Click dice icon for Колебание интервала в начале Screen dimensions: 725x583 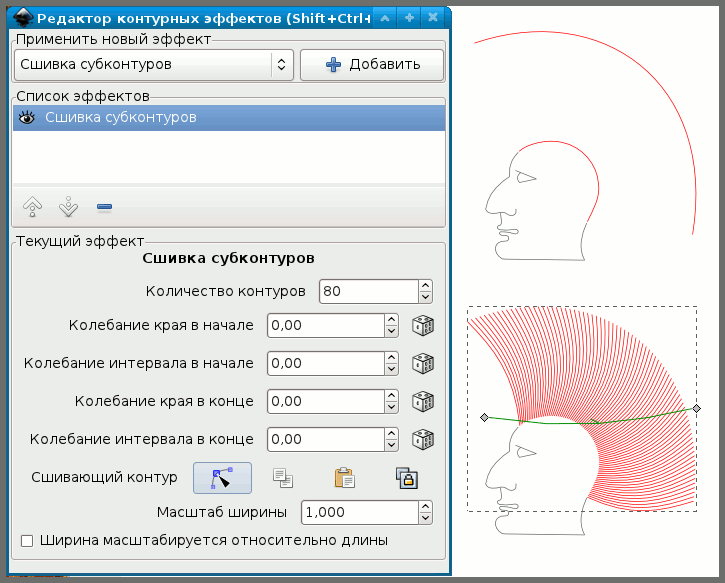click(424, 363)
